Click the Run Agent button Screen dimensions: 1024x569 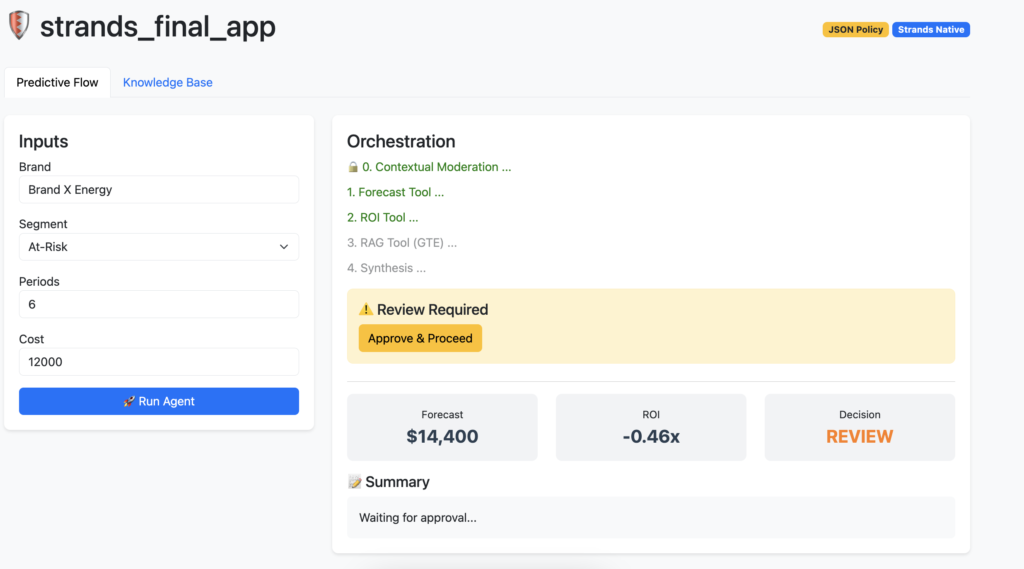[x=159, y=401]
